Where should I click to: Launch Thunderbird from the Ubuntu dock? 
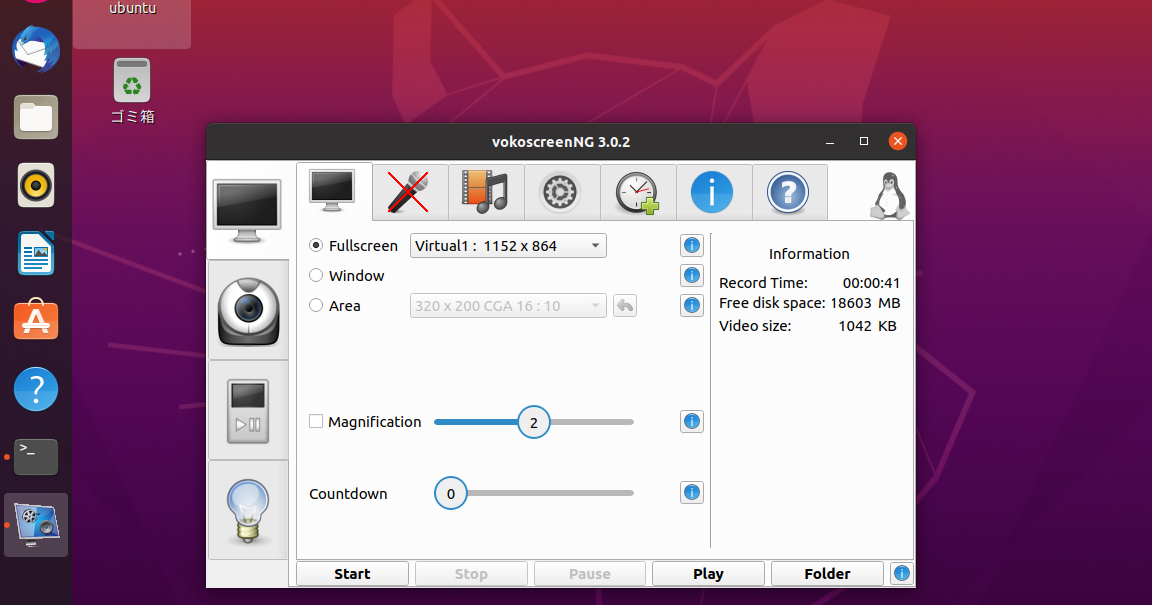coord(35,49)
